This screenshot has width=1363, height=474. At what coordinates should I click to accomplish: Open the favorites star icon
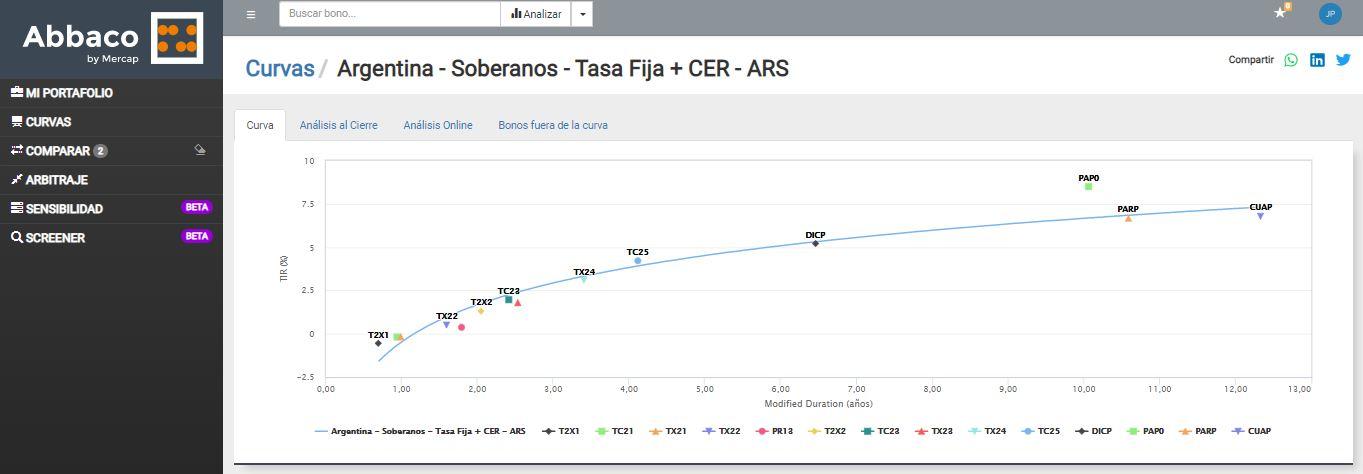[1279, 13]
